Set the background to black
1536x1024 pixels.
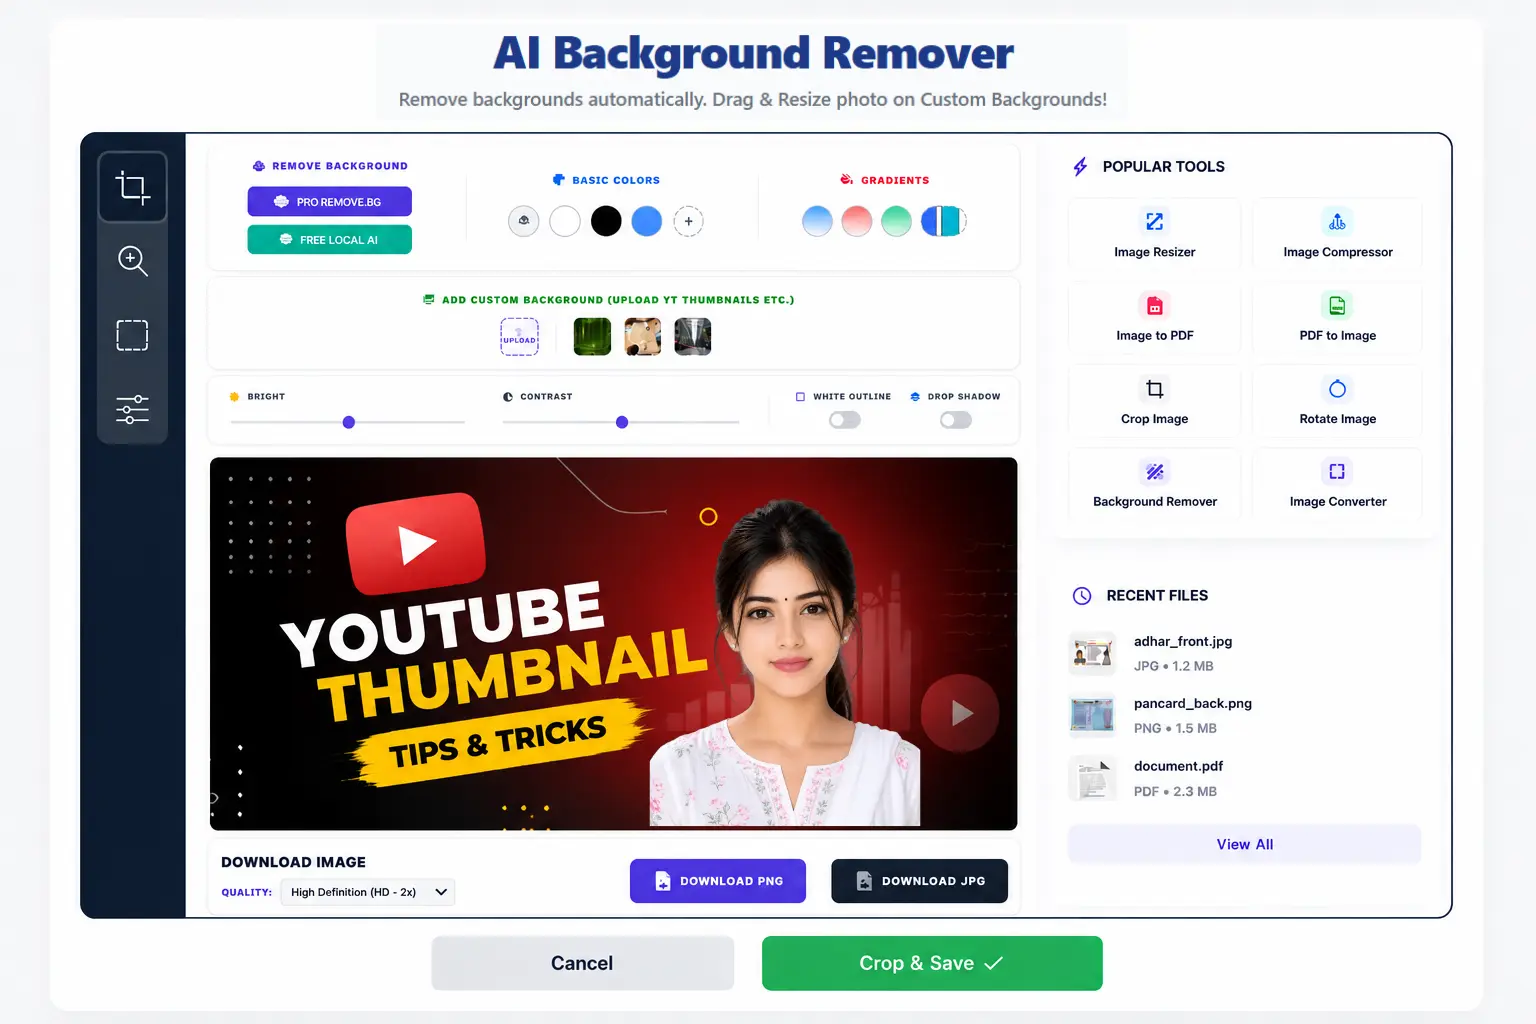[606, 221]
